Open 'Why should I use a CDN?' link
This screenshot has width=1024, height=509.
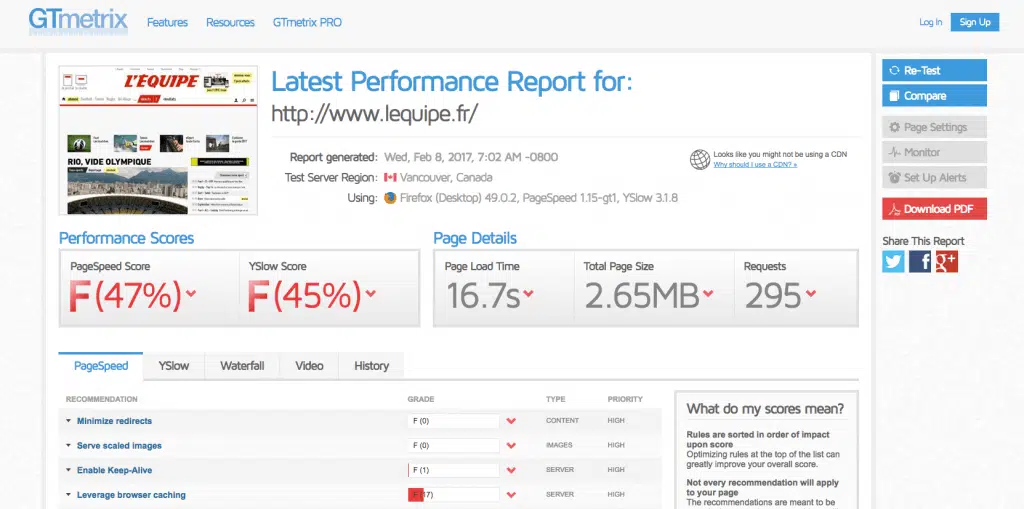pyautogui.click(x=755, y=165)
